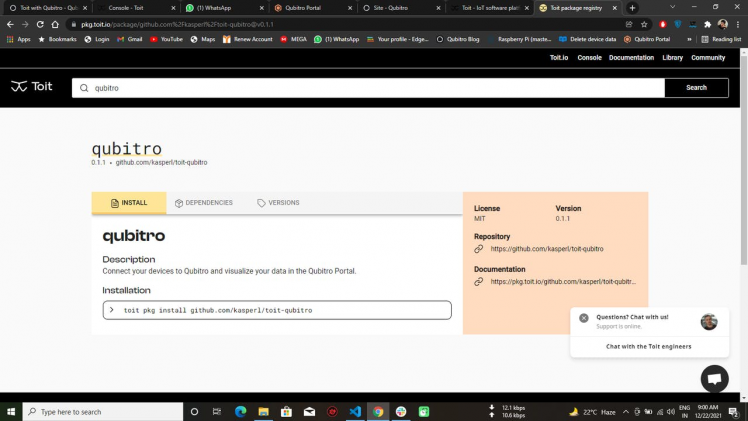Open a new tab with the plus button
Image resolution: width=748 pixels, height=421 pixels.
pyautogui.click(x=632, y=8)
